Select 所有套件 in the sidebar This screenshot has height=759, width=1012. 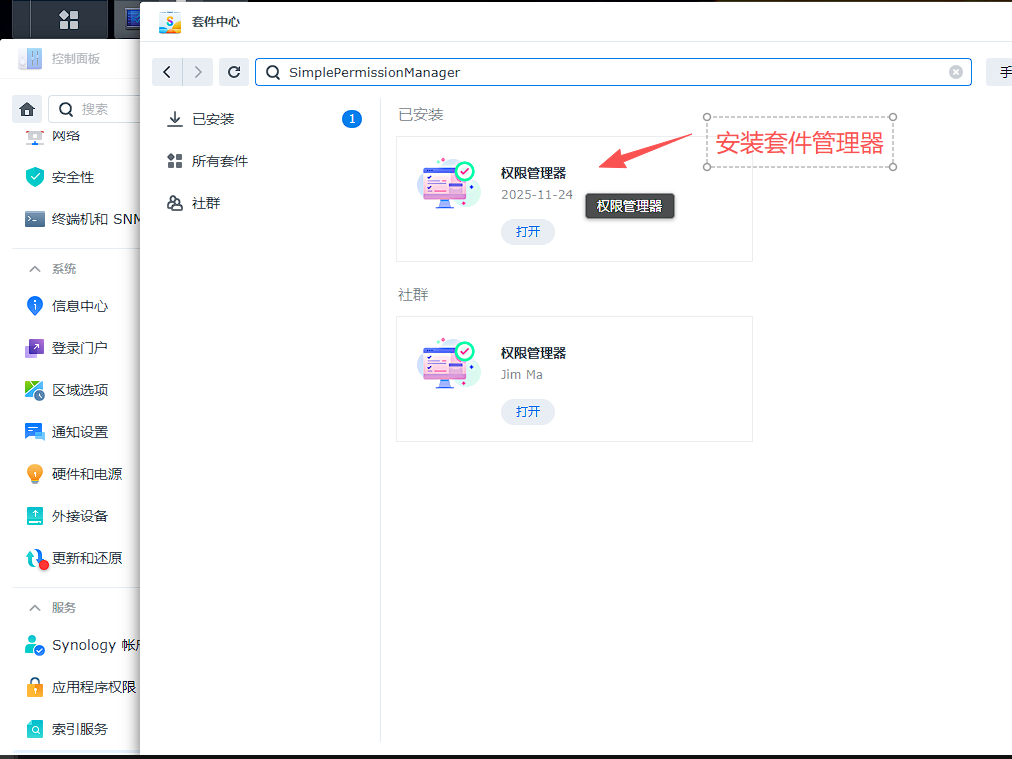tap(219, 161)
